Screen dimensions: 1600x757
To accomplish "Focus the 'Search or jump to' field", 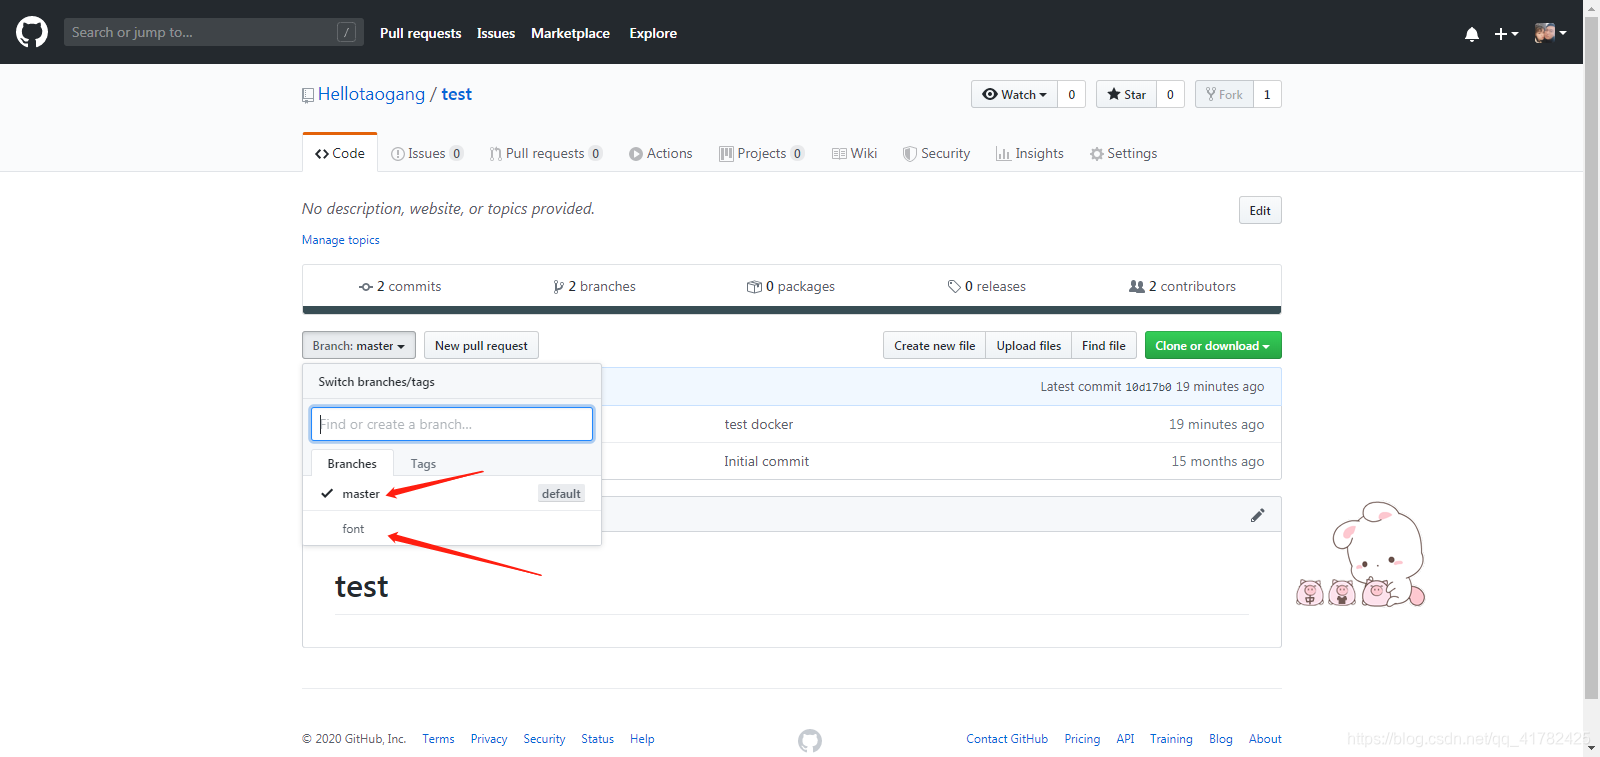I will click(x=213, y=32).
